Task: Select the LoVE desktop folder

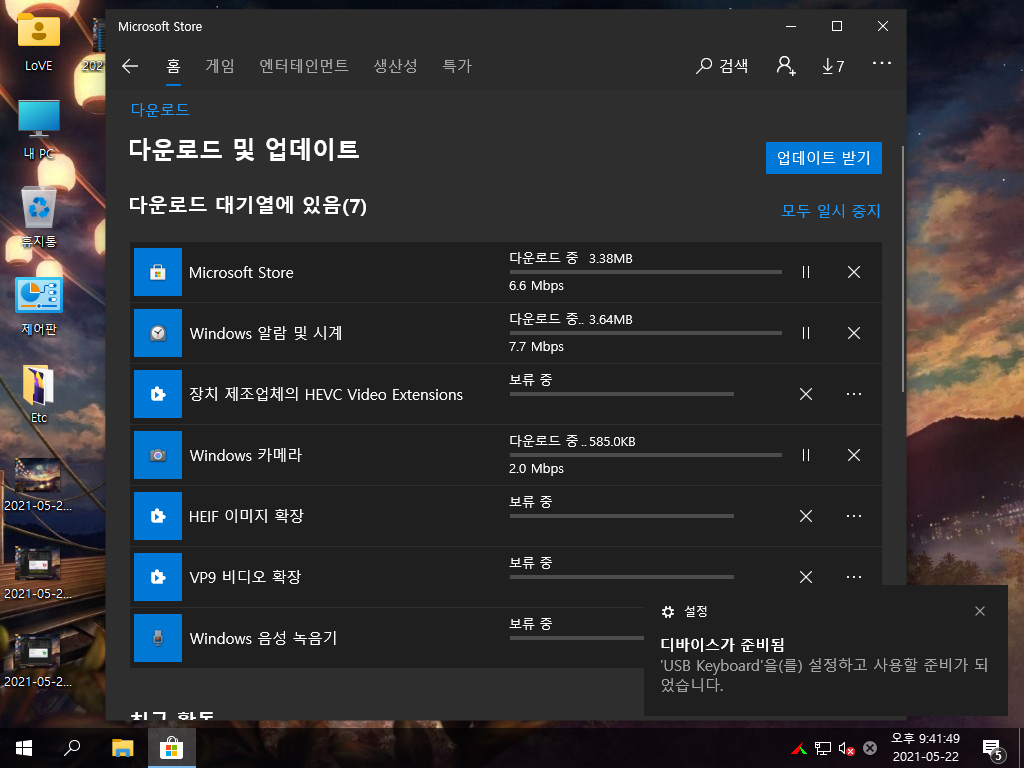Action: coord(39,40)
